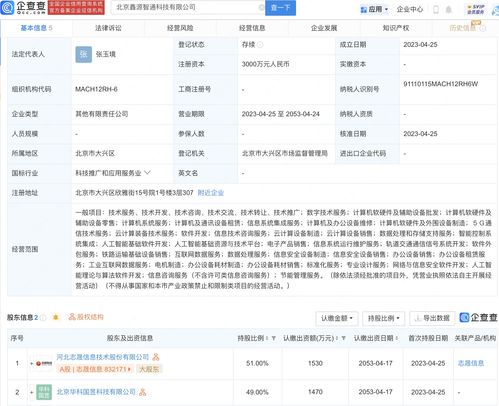Click the mobile phone icon in the header
This screenshot has width=499, height=406.
[x=436, y=10]
